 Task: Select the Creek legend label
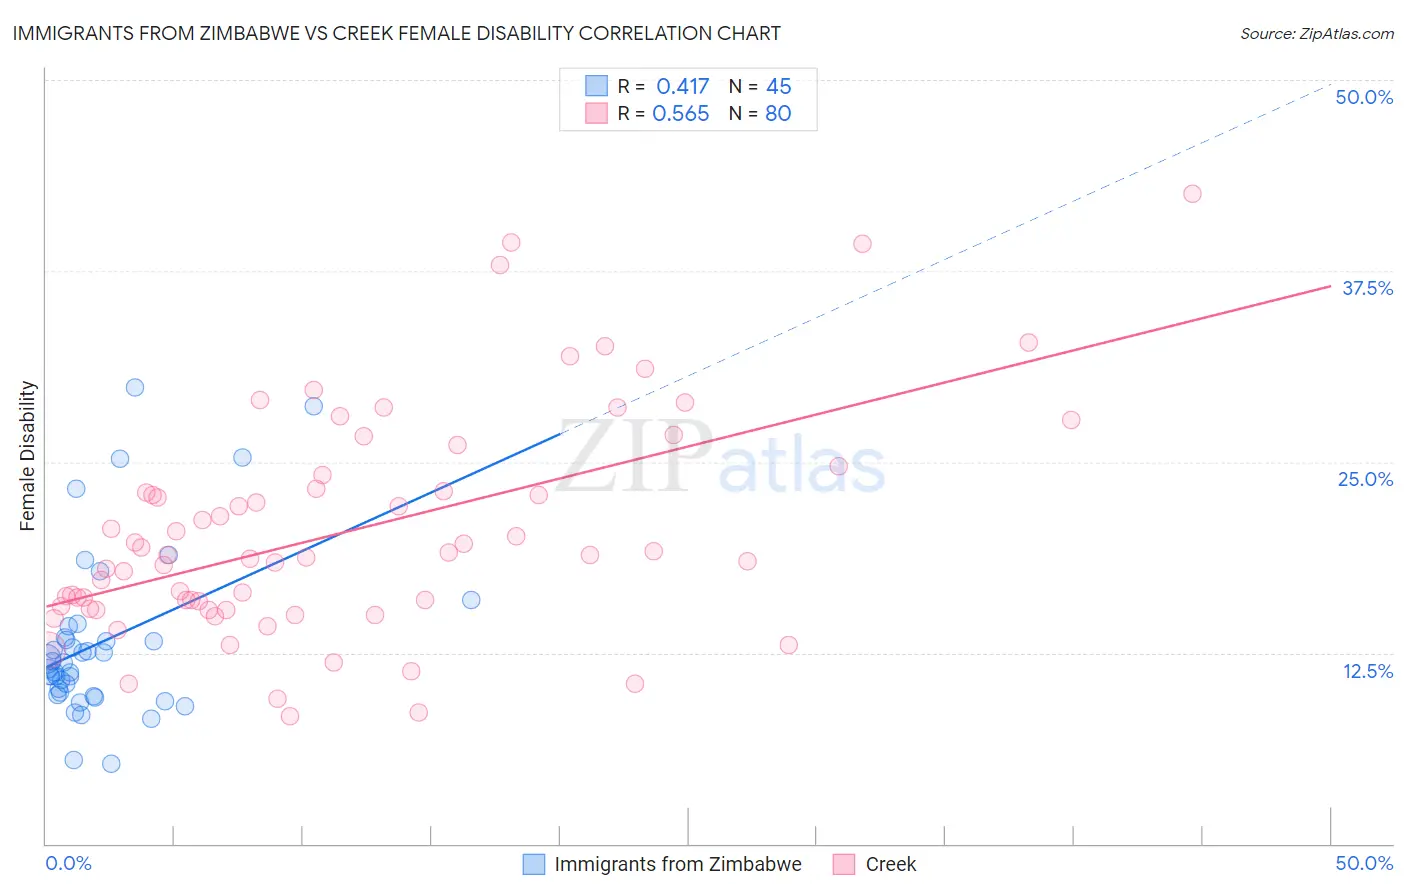(x=891, y=864)
